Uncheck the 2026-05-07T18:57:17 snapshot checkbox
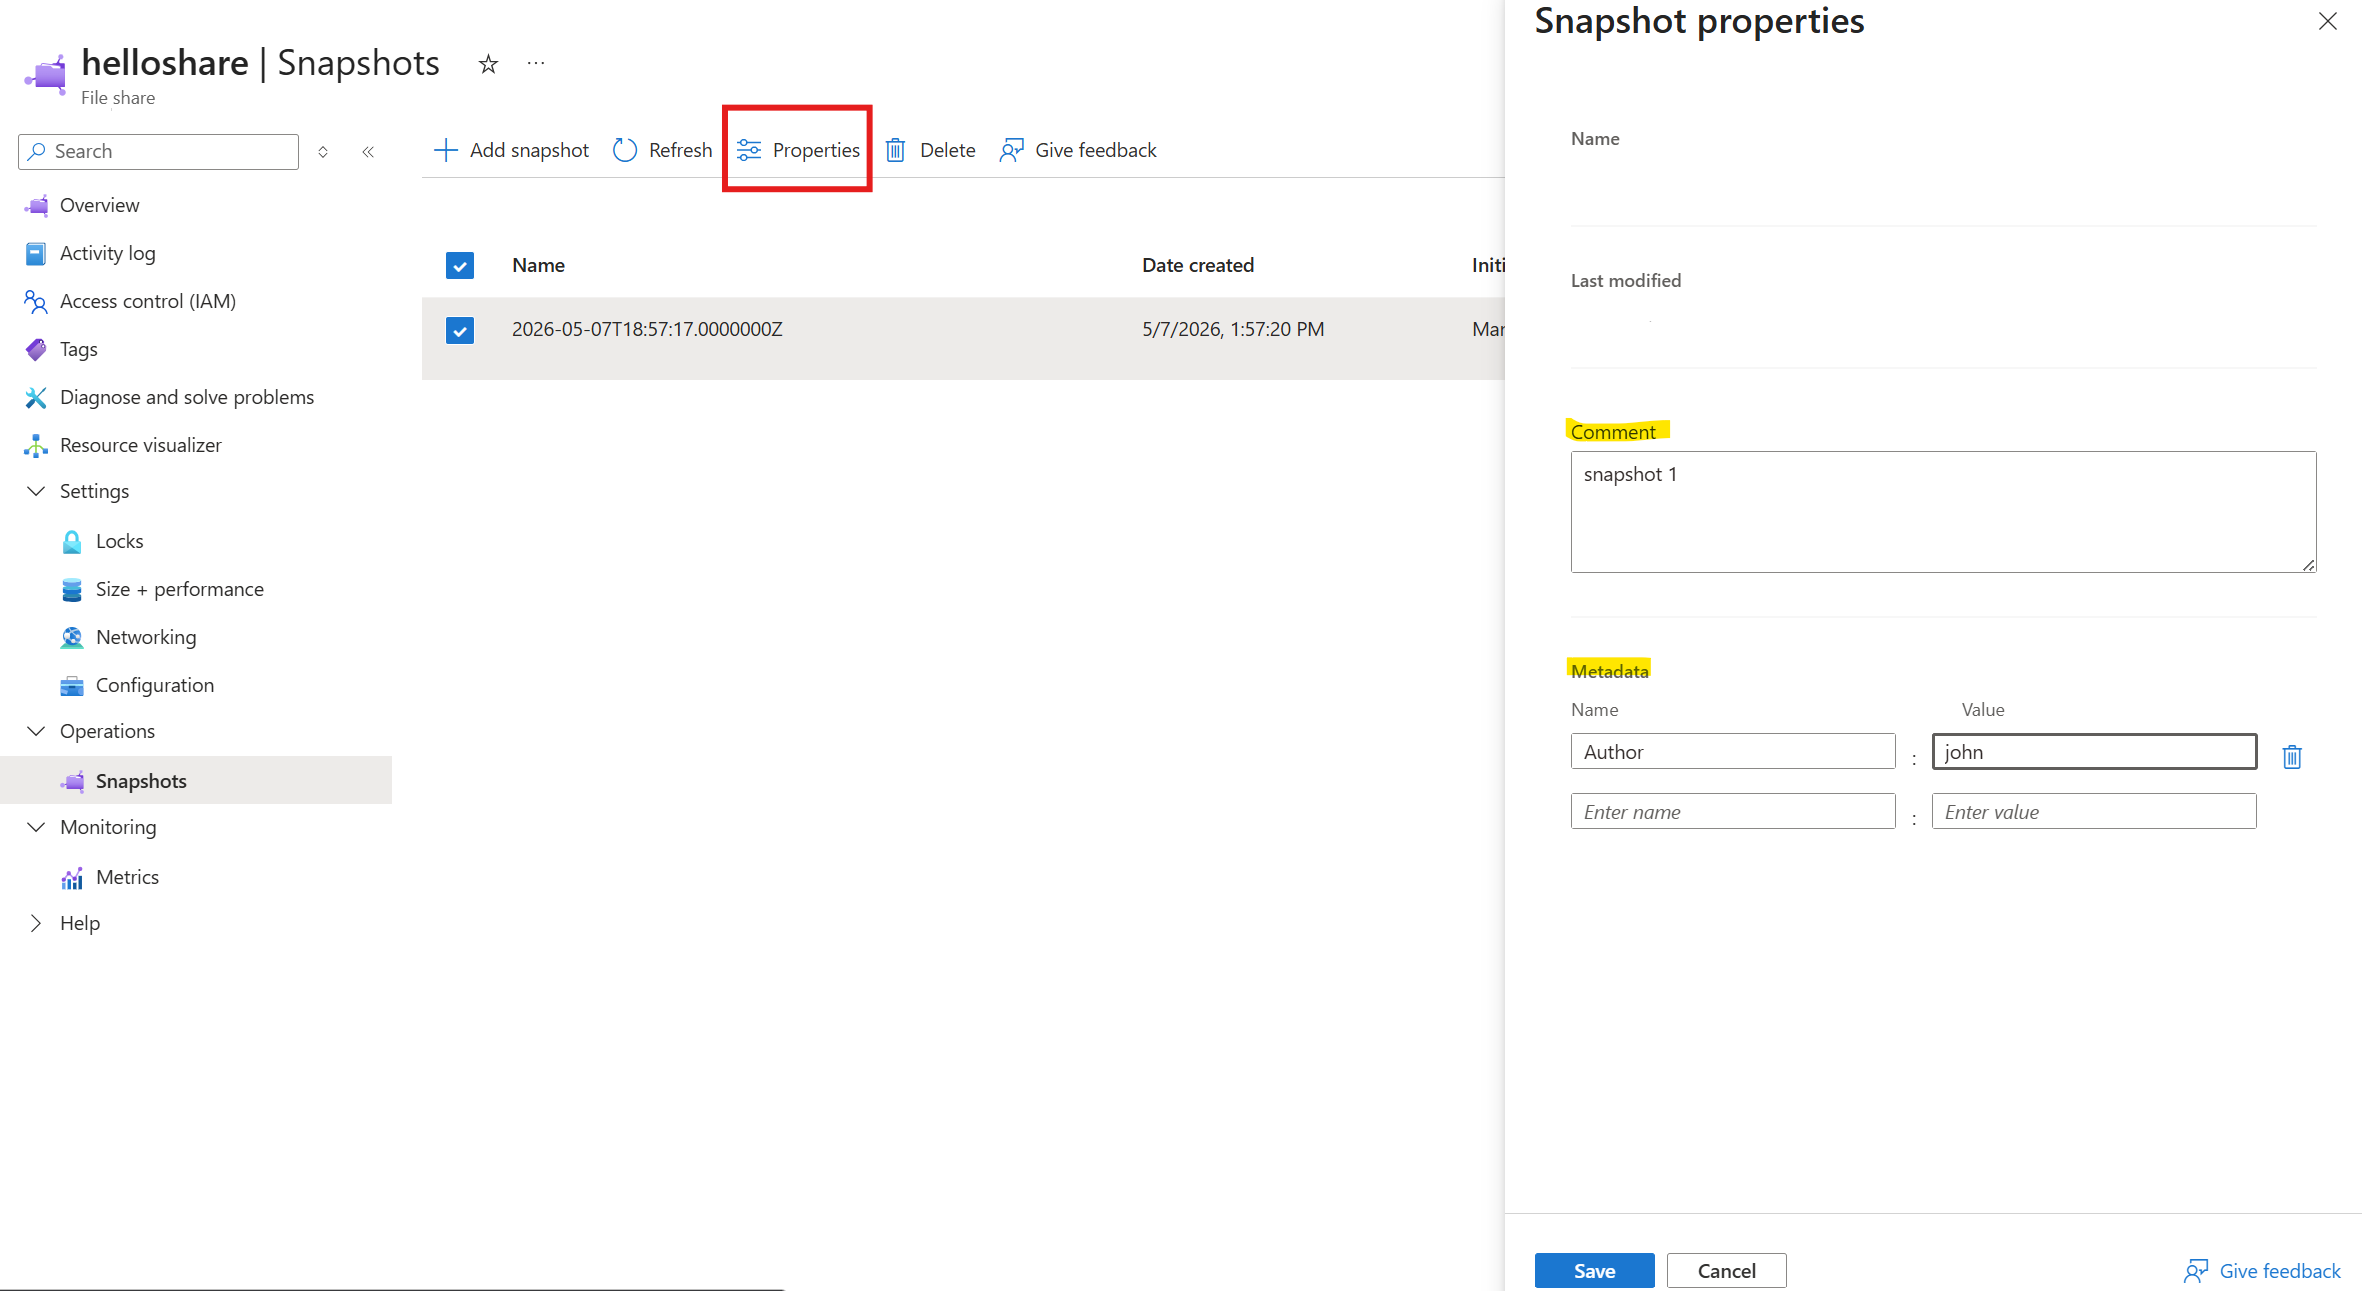 [460, 330]
